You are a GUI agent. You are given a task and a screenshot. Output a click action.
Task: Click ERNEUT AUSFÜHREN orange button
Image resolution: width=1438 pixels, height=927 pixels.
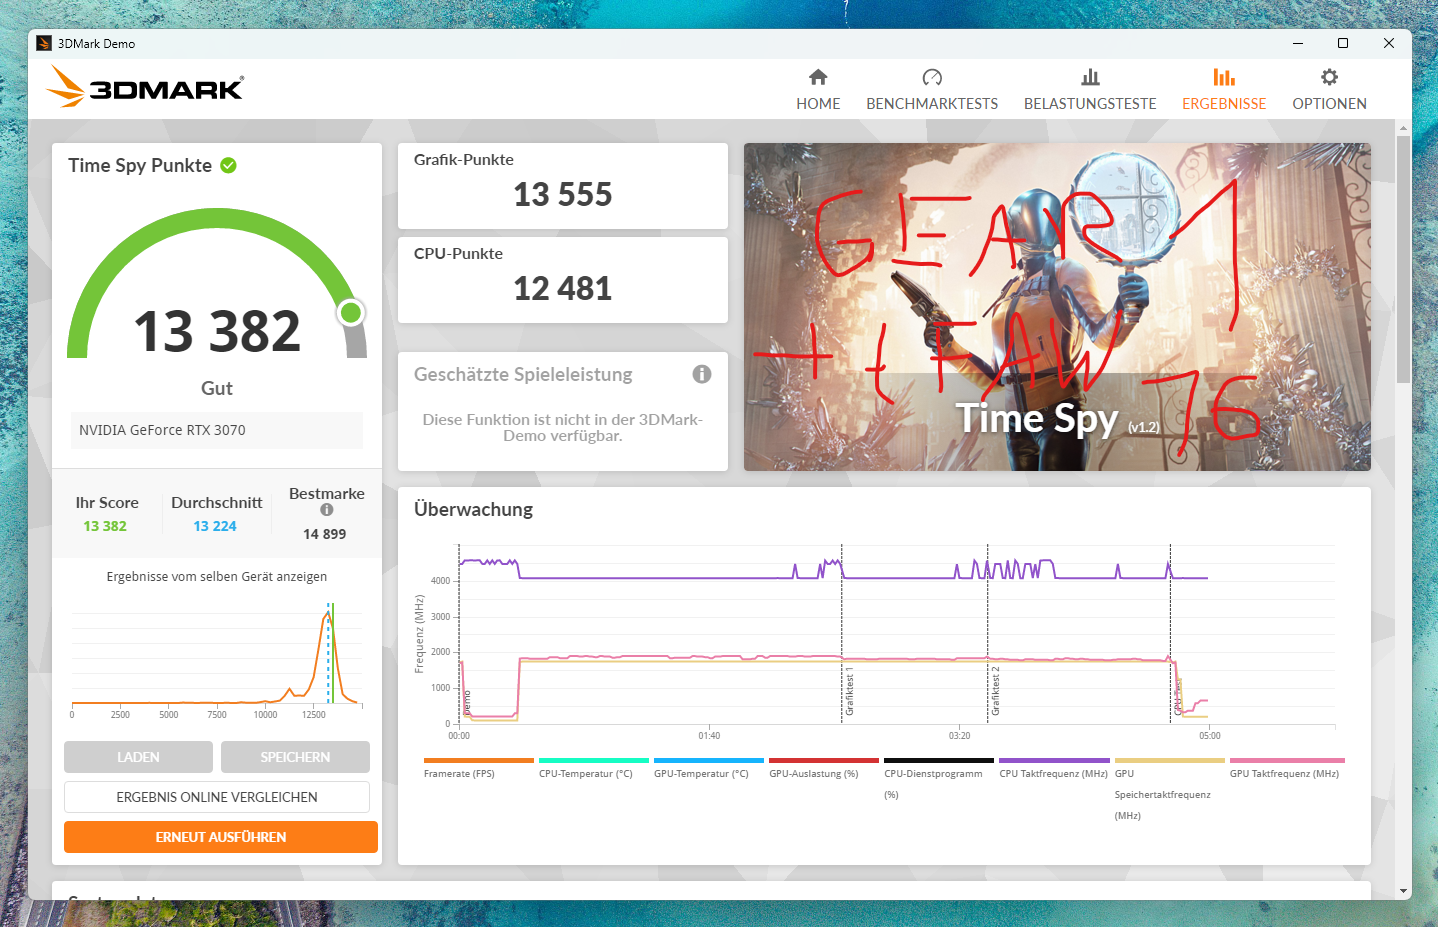coord(221,837)
